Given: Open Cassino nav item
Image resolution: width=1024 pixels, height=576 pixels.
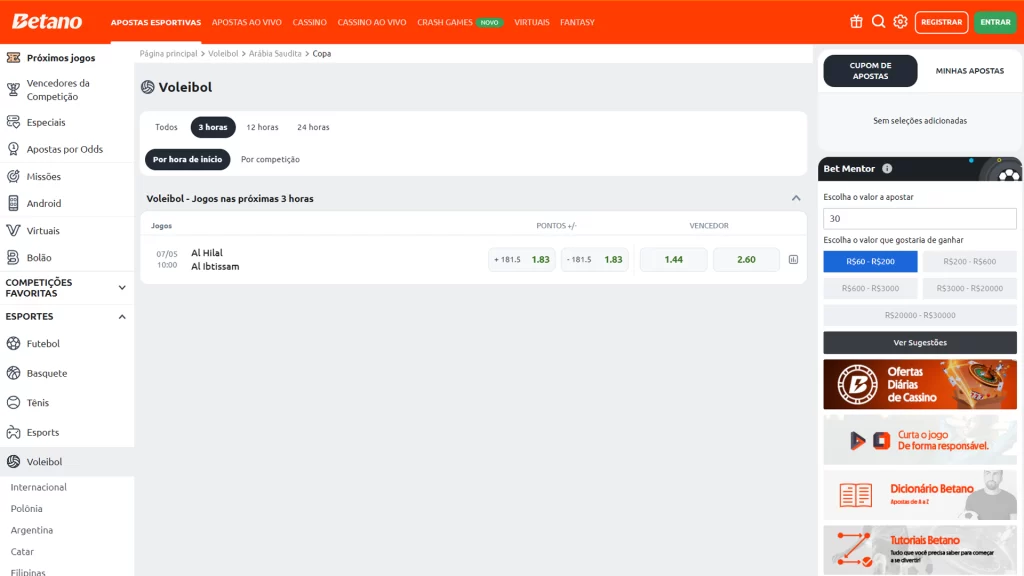Looking at the screenshot, I should coord(310,22).
